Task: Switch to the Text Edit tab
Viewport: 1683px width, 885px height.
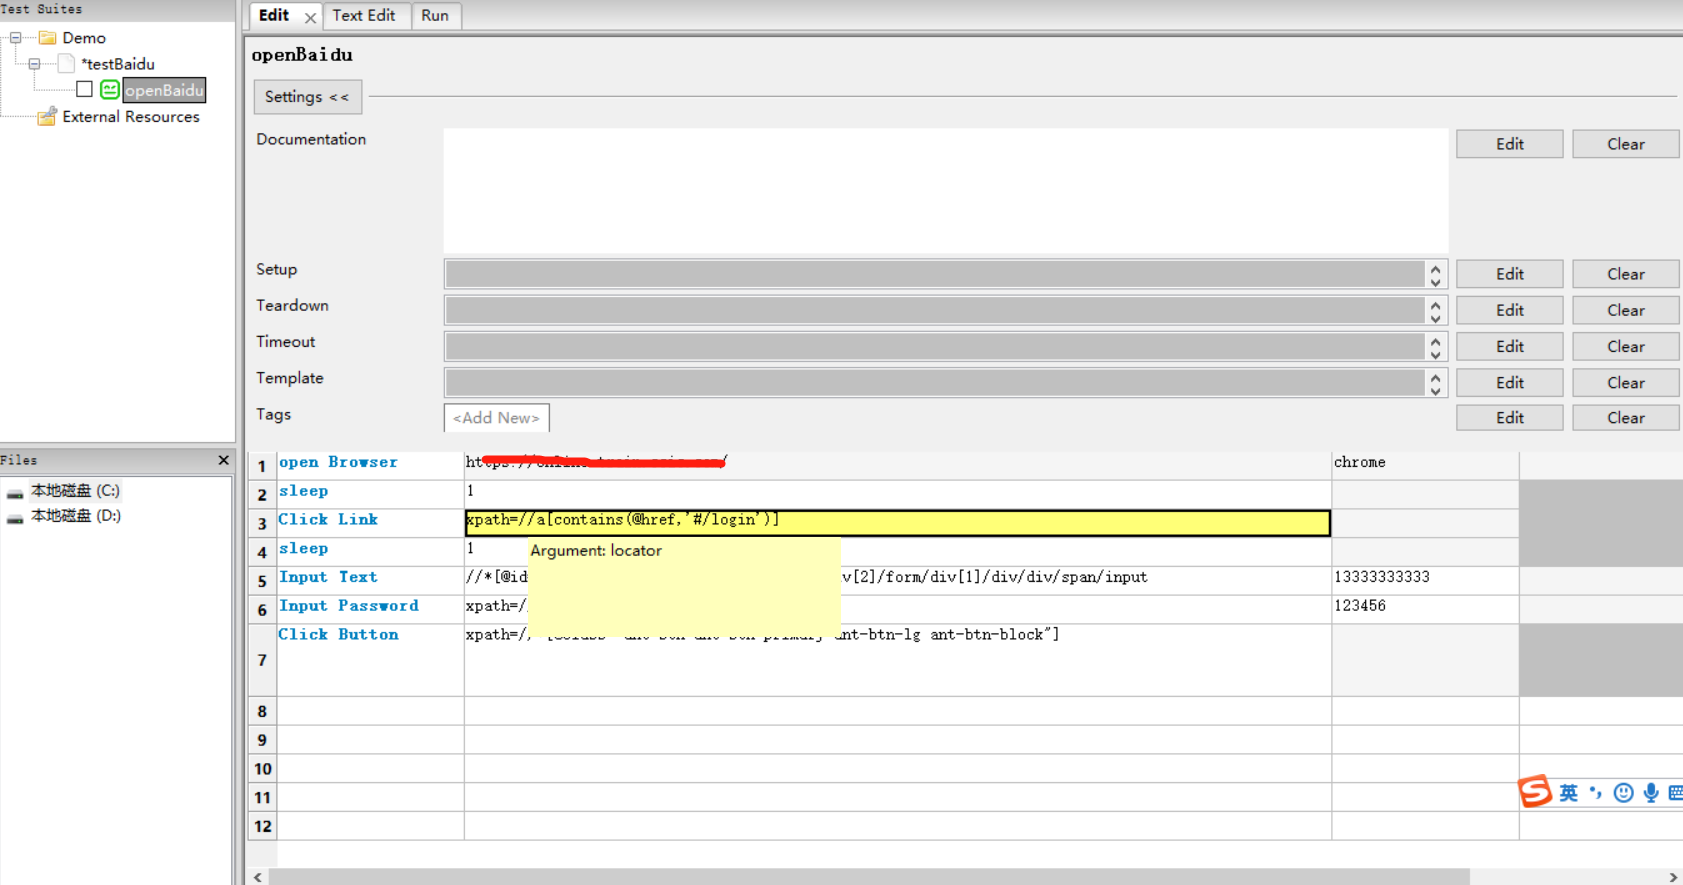Action: (364, 16)
